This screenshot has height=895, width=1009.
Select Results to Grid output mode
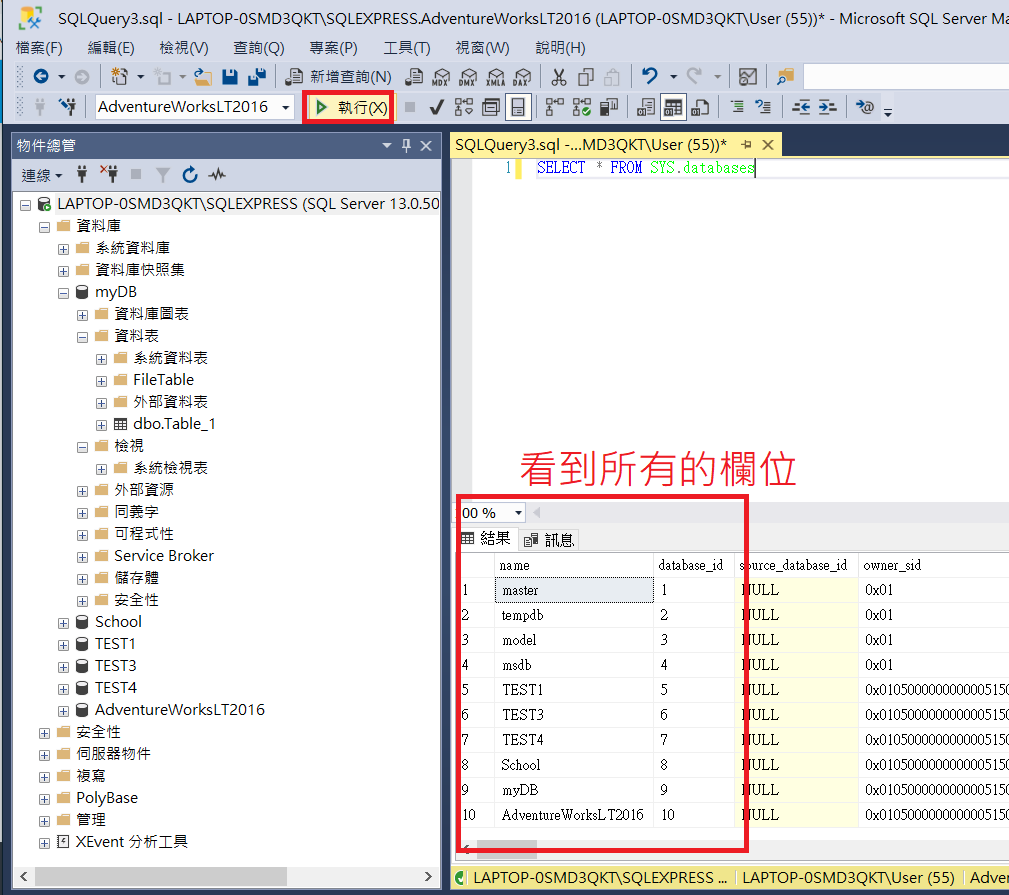pos(673,107)
